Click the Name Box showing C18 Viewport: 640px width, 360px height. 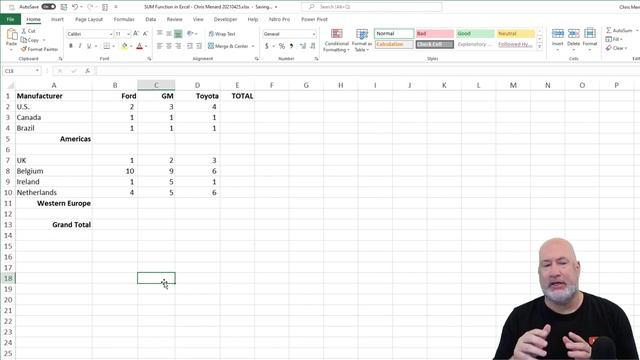pyautogui.click(x=21, y=71)
